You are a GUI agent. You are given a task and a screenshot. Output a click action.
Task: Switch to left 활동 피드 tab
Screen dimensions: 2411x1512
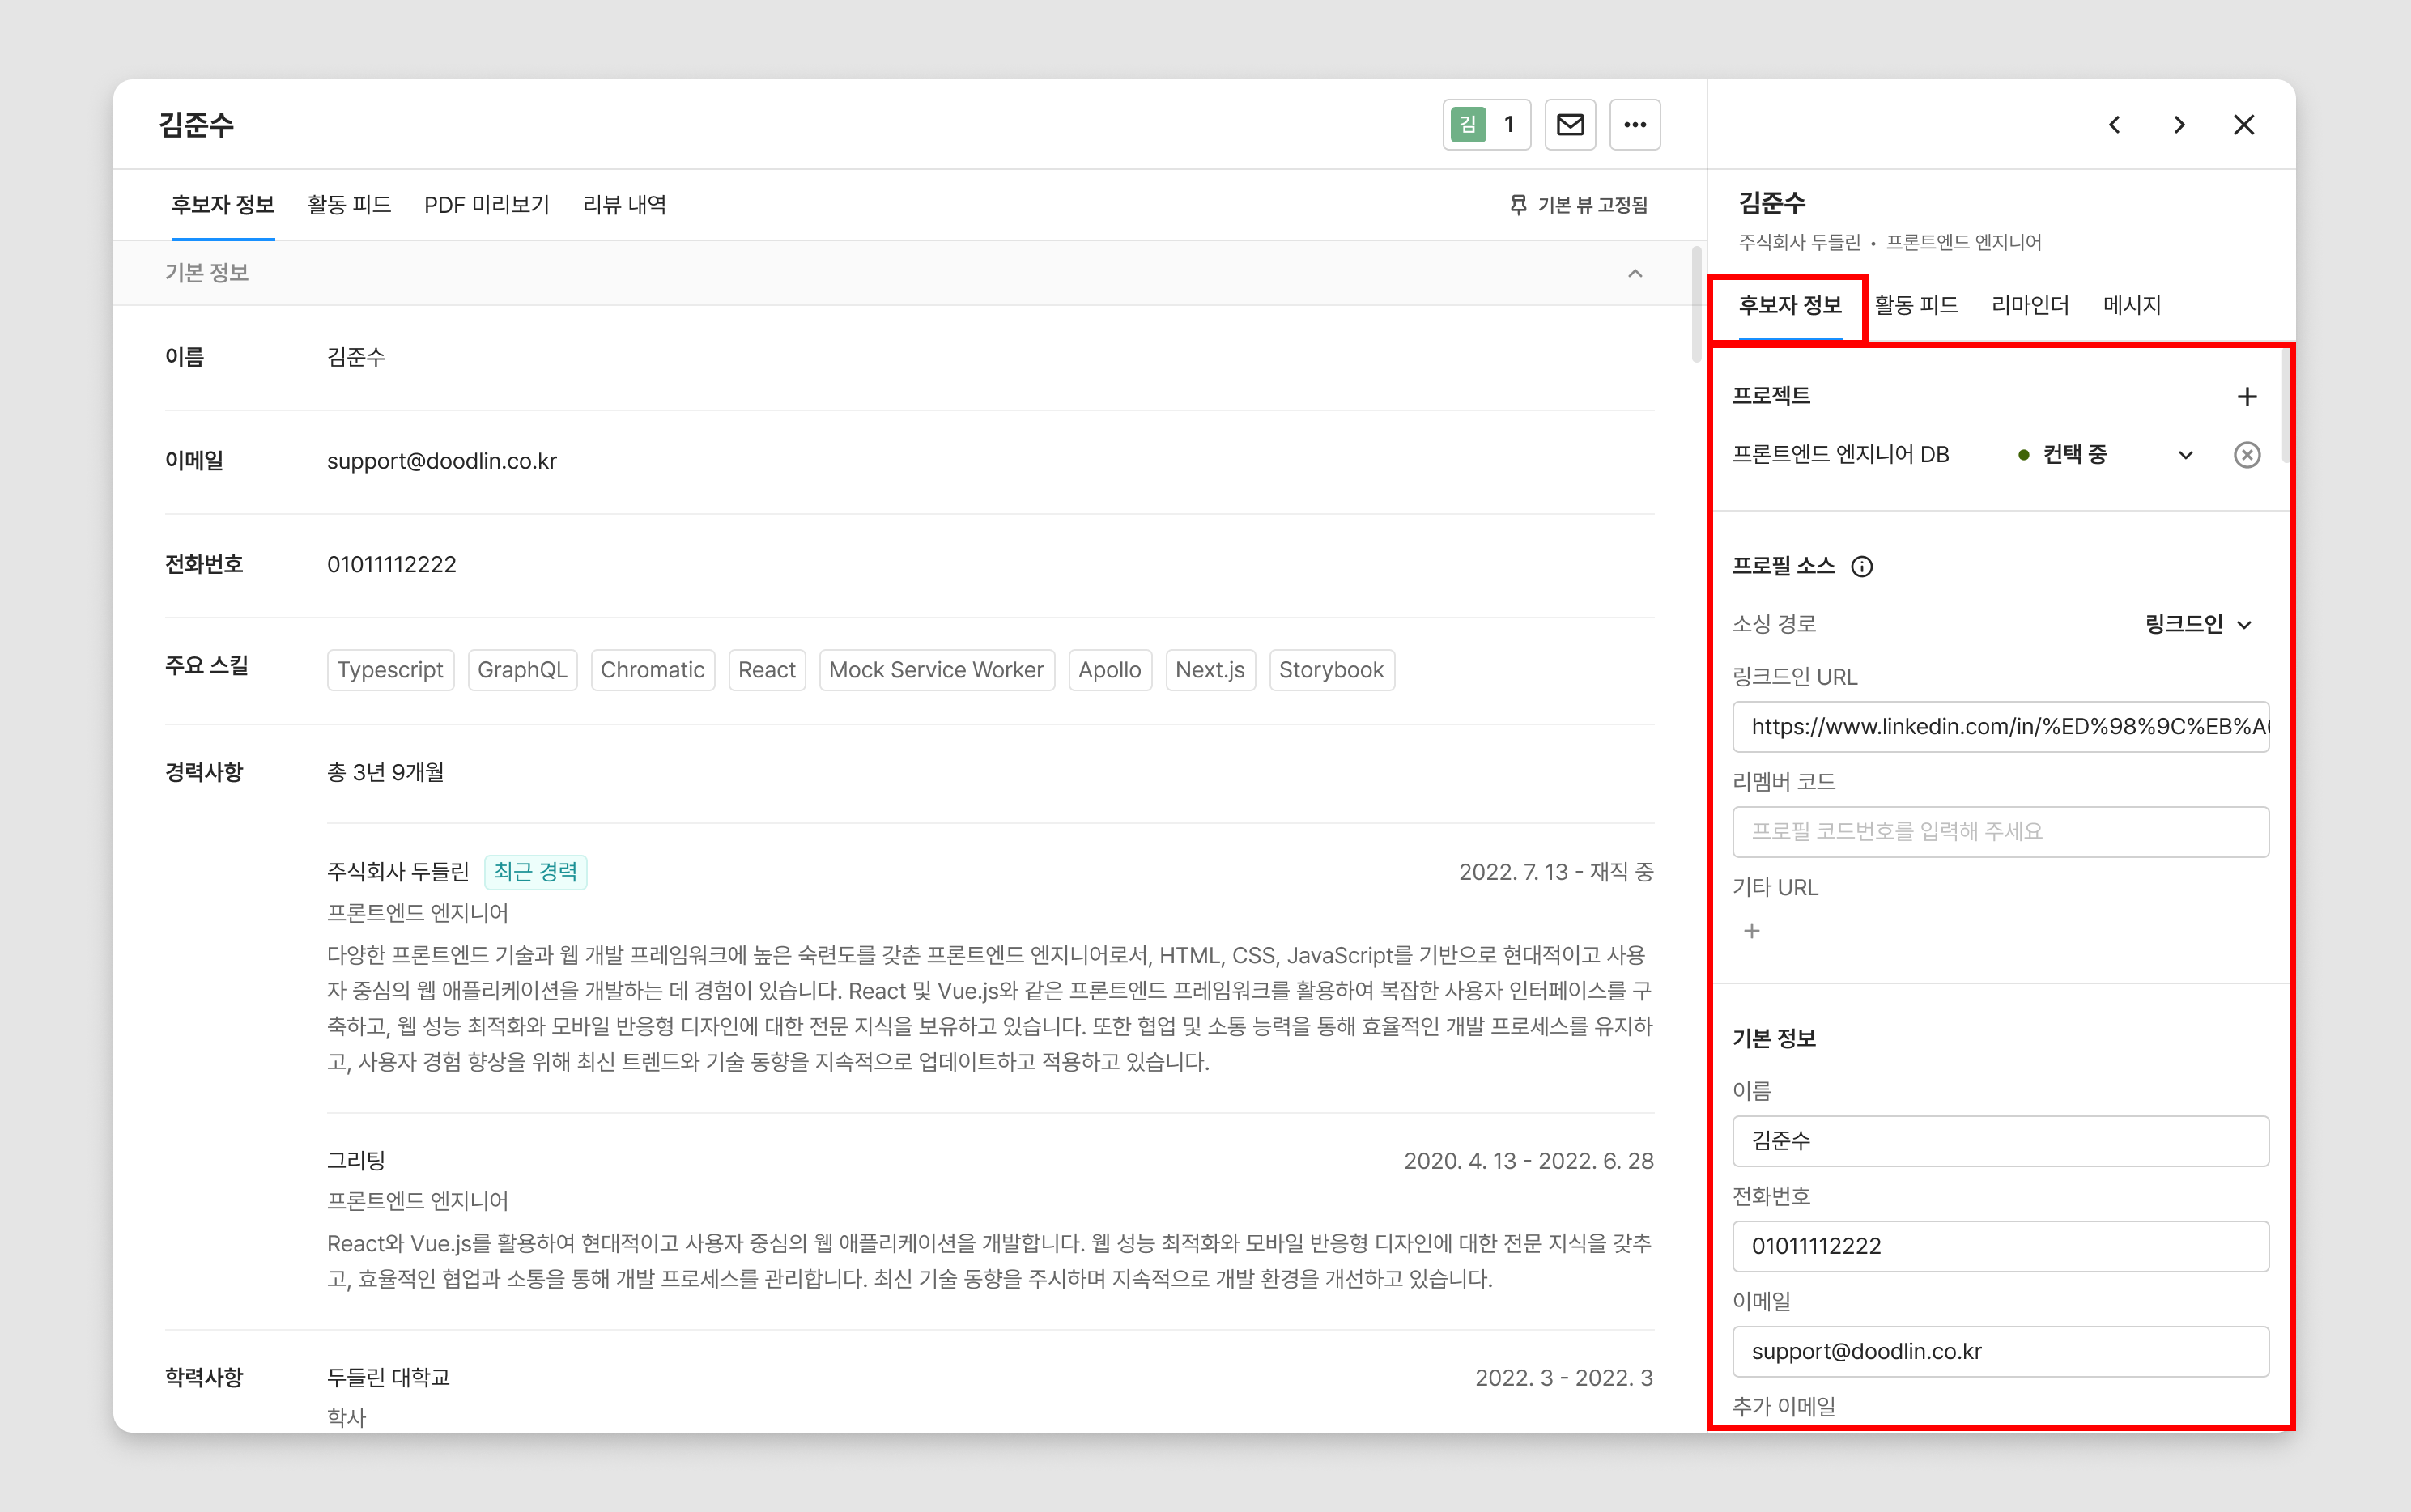tap(349, 205)
